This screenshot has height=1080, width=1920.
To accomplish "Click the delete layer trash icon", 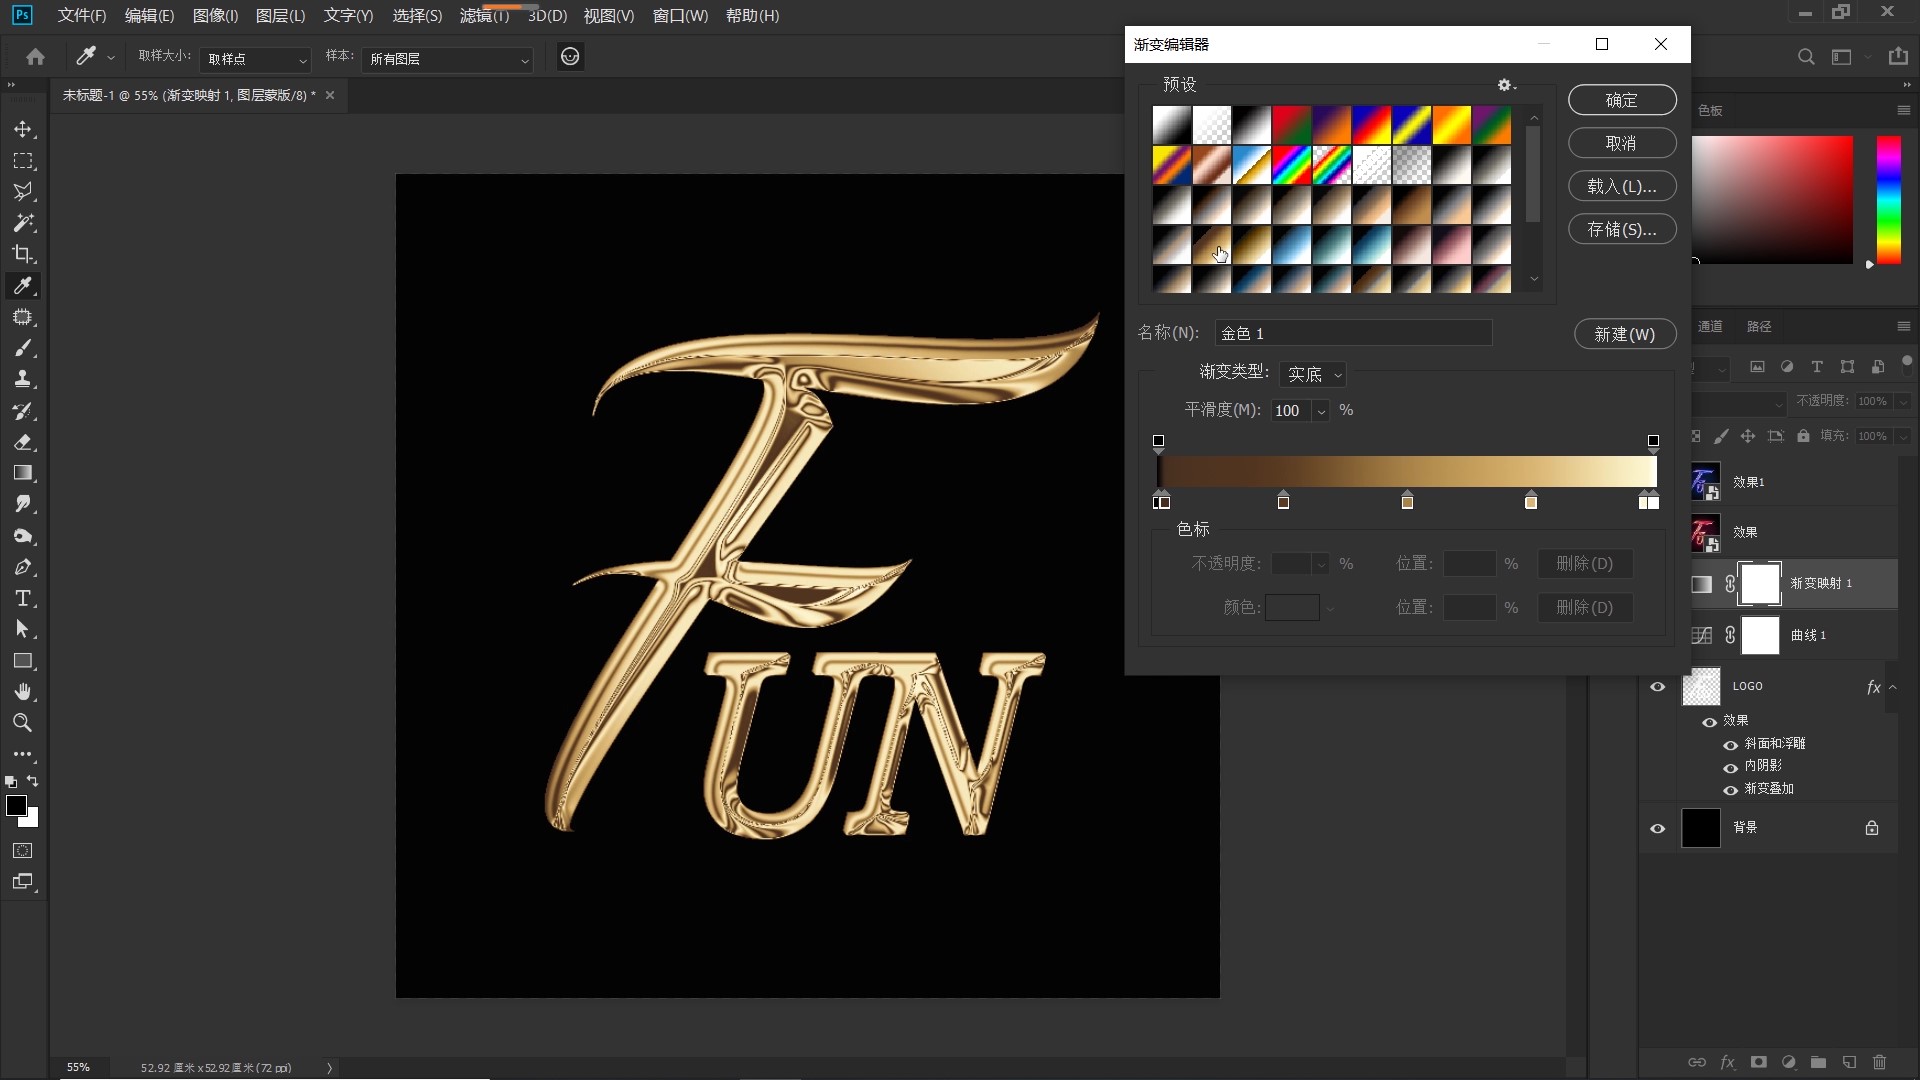I will pos(1879,1062).
